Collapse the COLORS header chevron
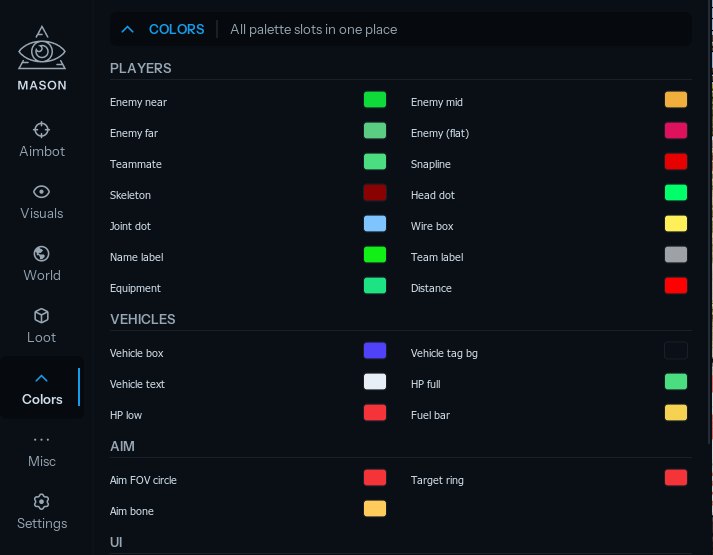Viewport: 713px width, 555px height. pos(127,30)
